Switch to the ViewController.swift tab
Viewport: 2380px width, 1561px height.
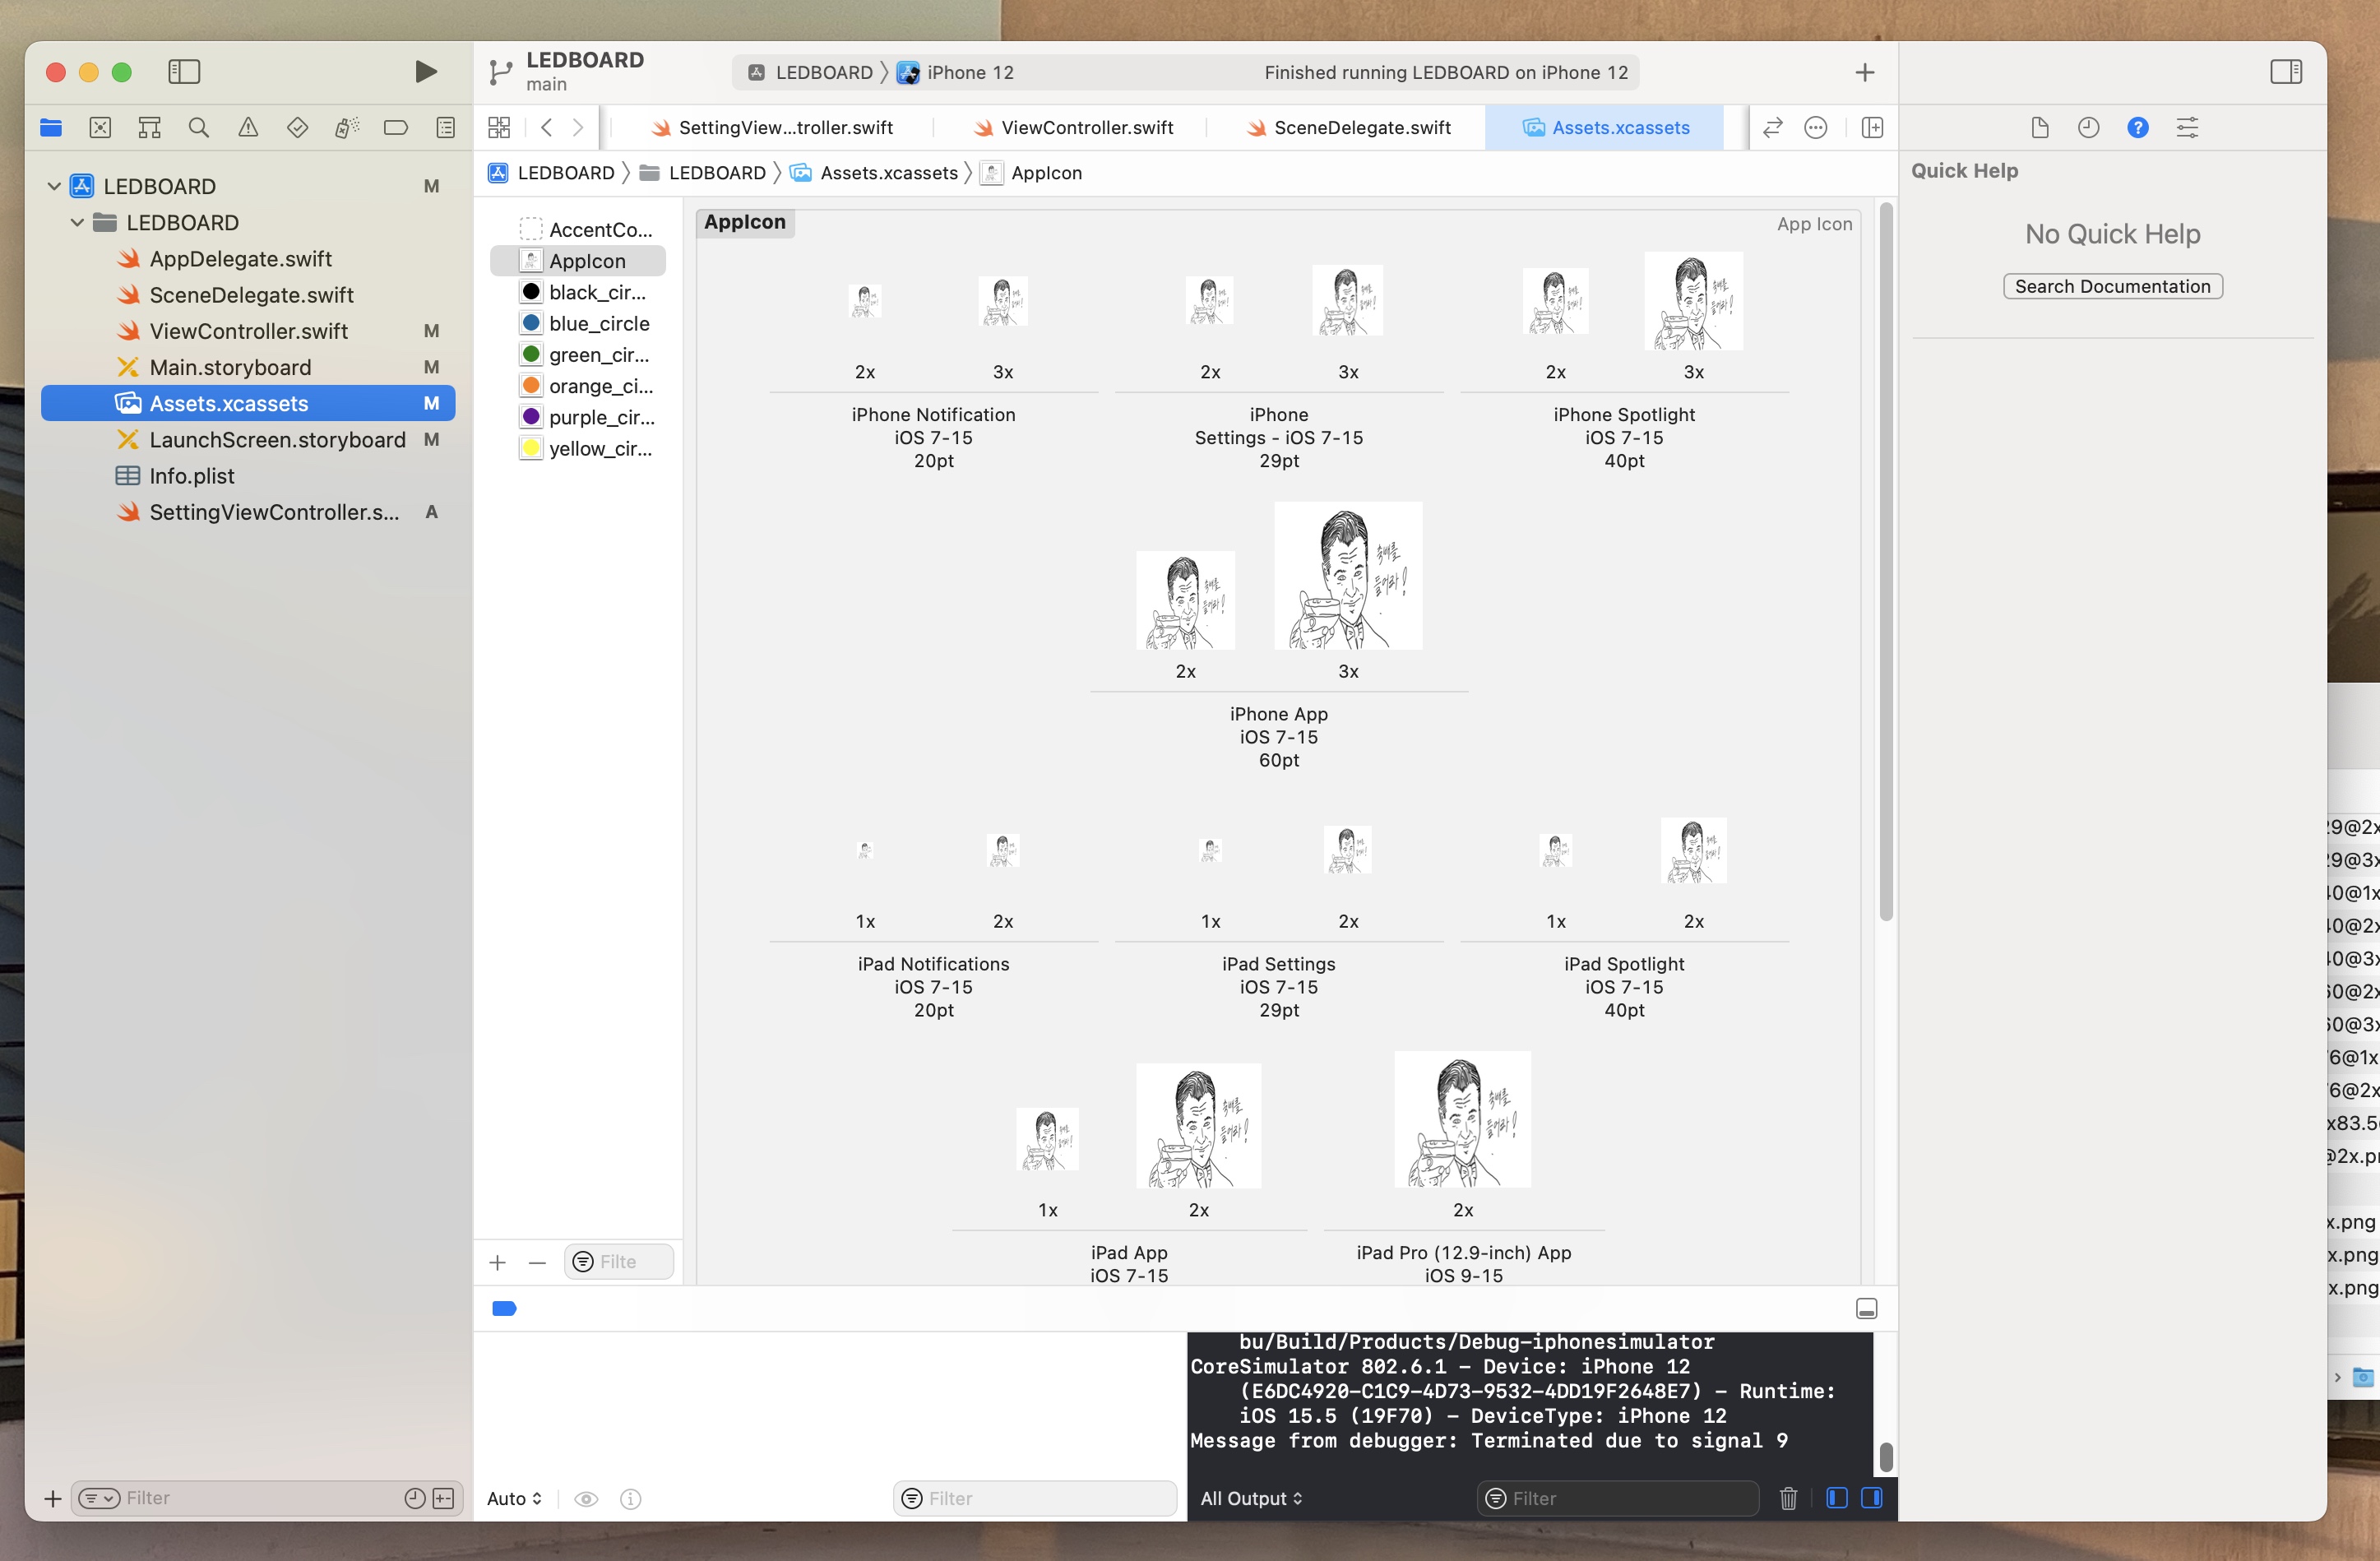click(x=1087, y=127)
